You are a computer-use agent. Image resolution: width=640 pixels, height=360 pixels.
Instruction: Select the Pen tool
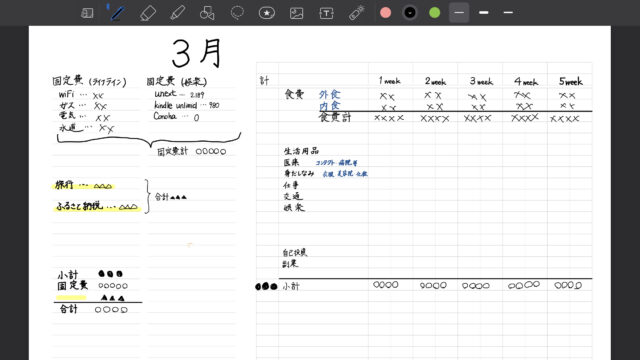point(118,13)
